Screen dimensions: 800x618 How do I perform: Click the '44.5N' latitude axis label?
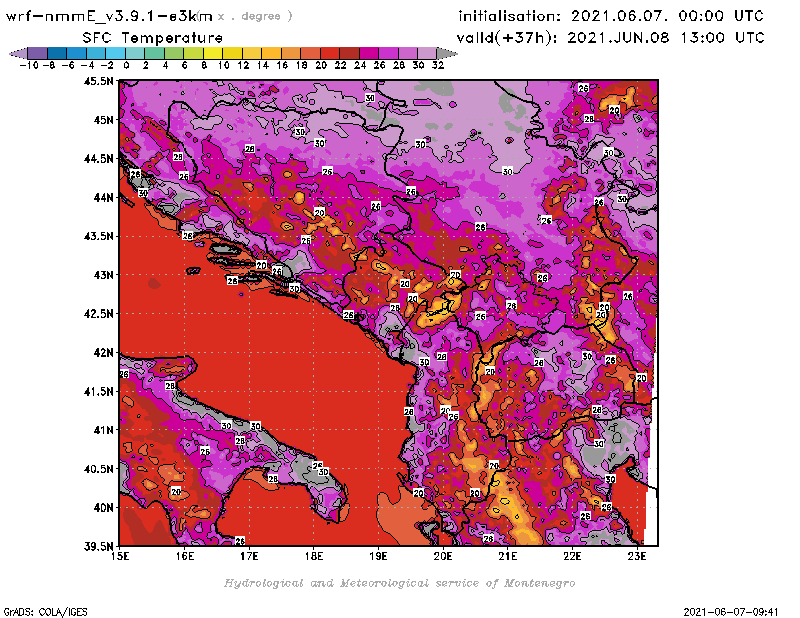click(x=98, y=159)
